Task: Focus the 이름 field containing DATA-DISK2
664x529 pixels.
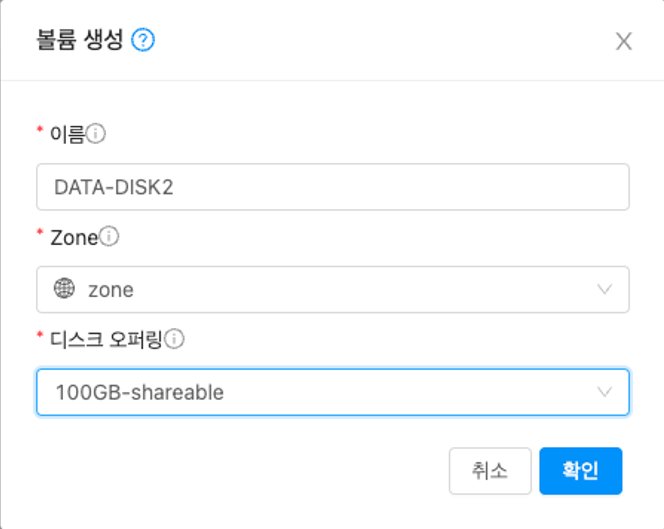Action: [x=332, y=187]
